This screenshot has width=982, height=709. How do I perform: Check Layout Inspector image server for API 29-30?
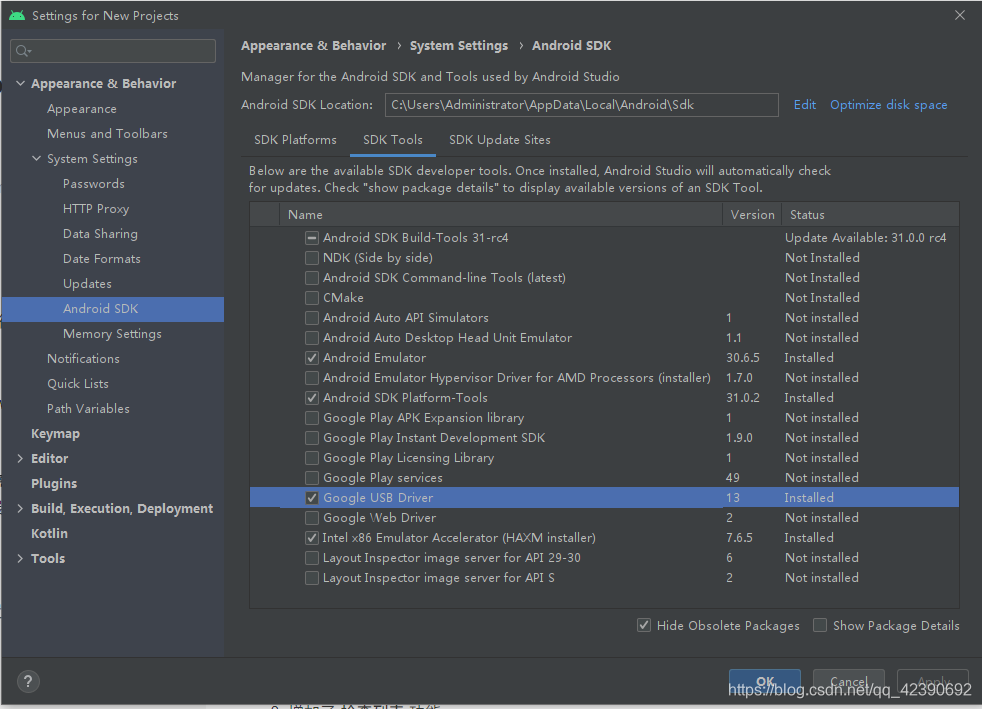coord(312,558)
